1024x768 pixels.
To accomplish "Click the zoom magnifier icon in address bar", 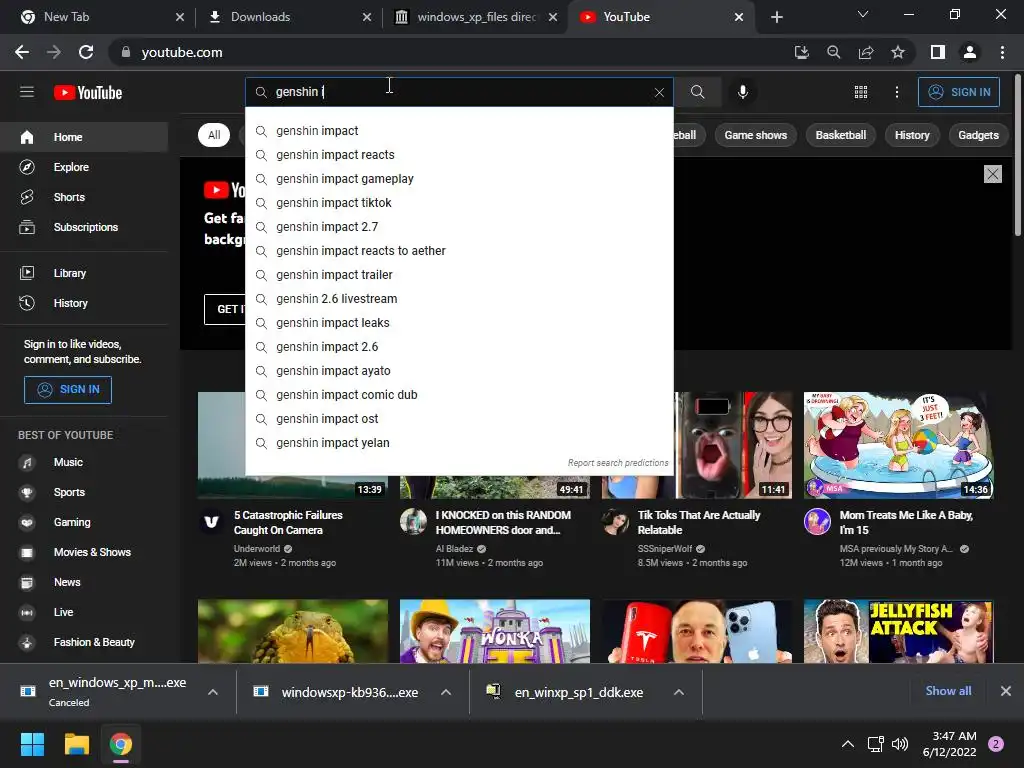I will (833, 52).
